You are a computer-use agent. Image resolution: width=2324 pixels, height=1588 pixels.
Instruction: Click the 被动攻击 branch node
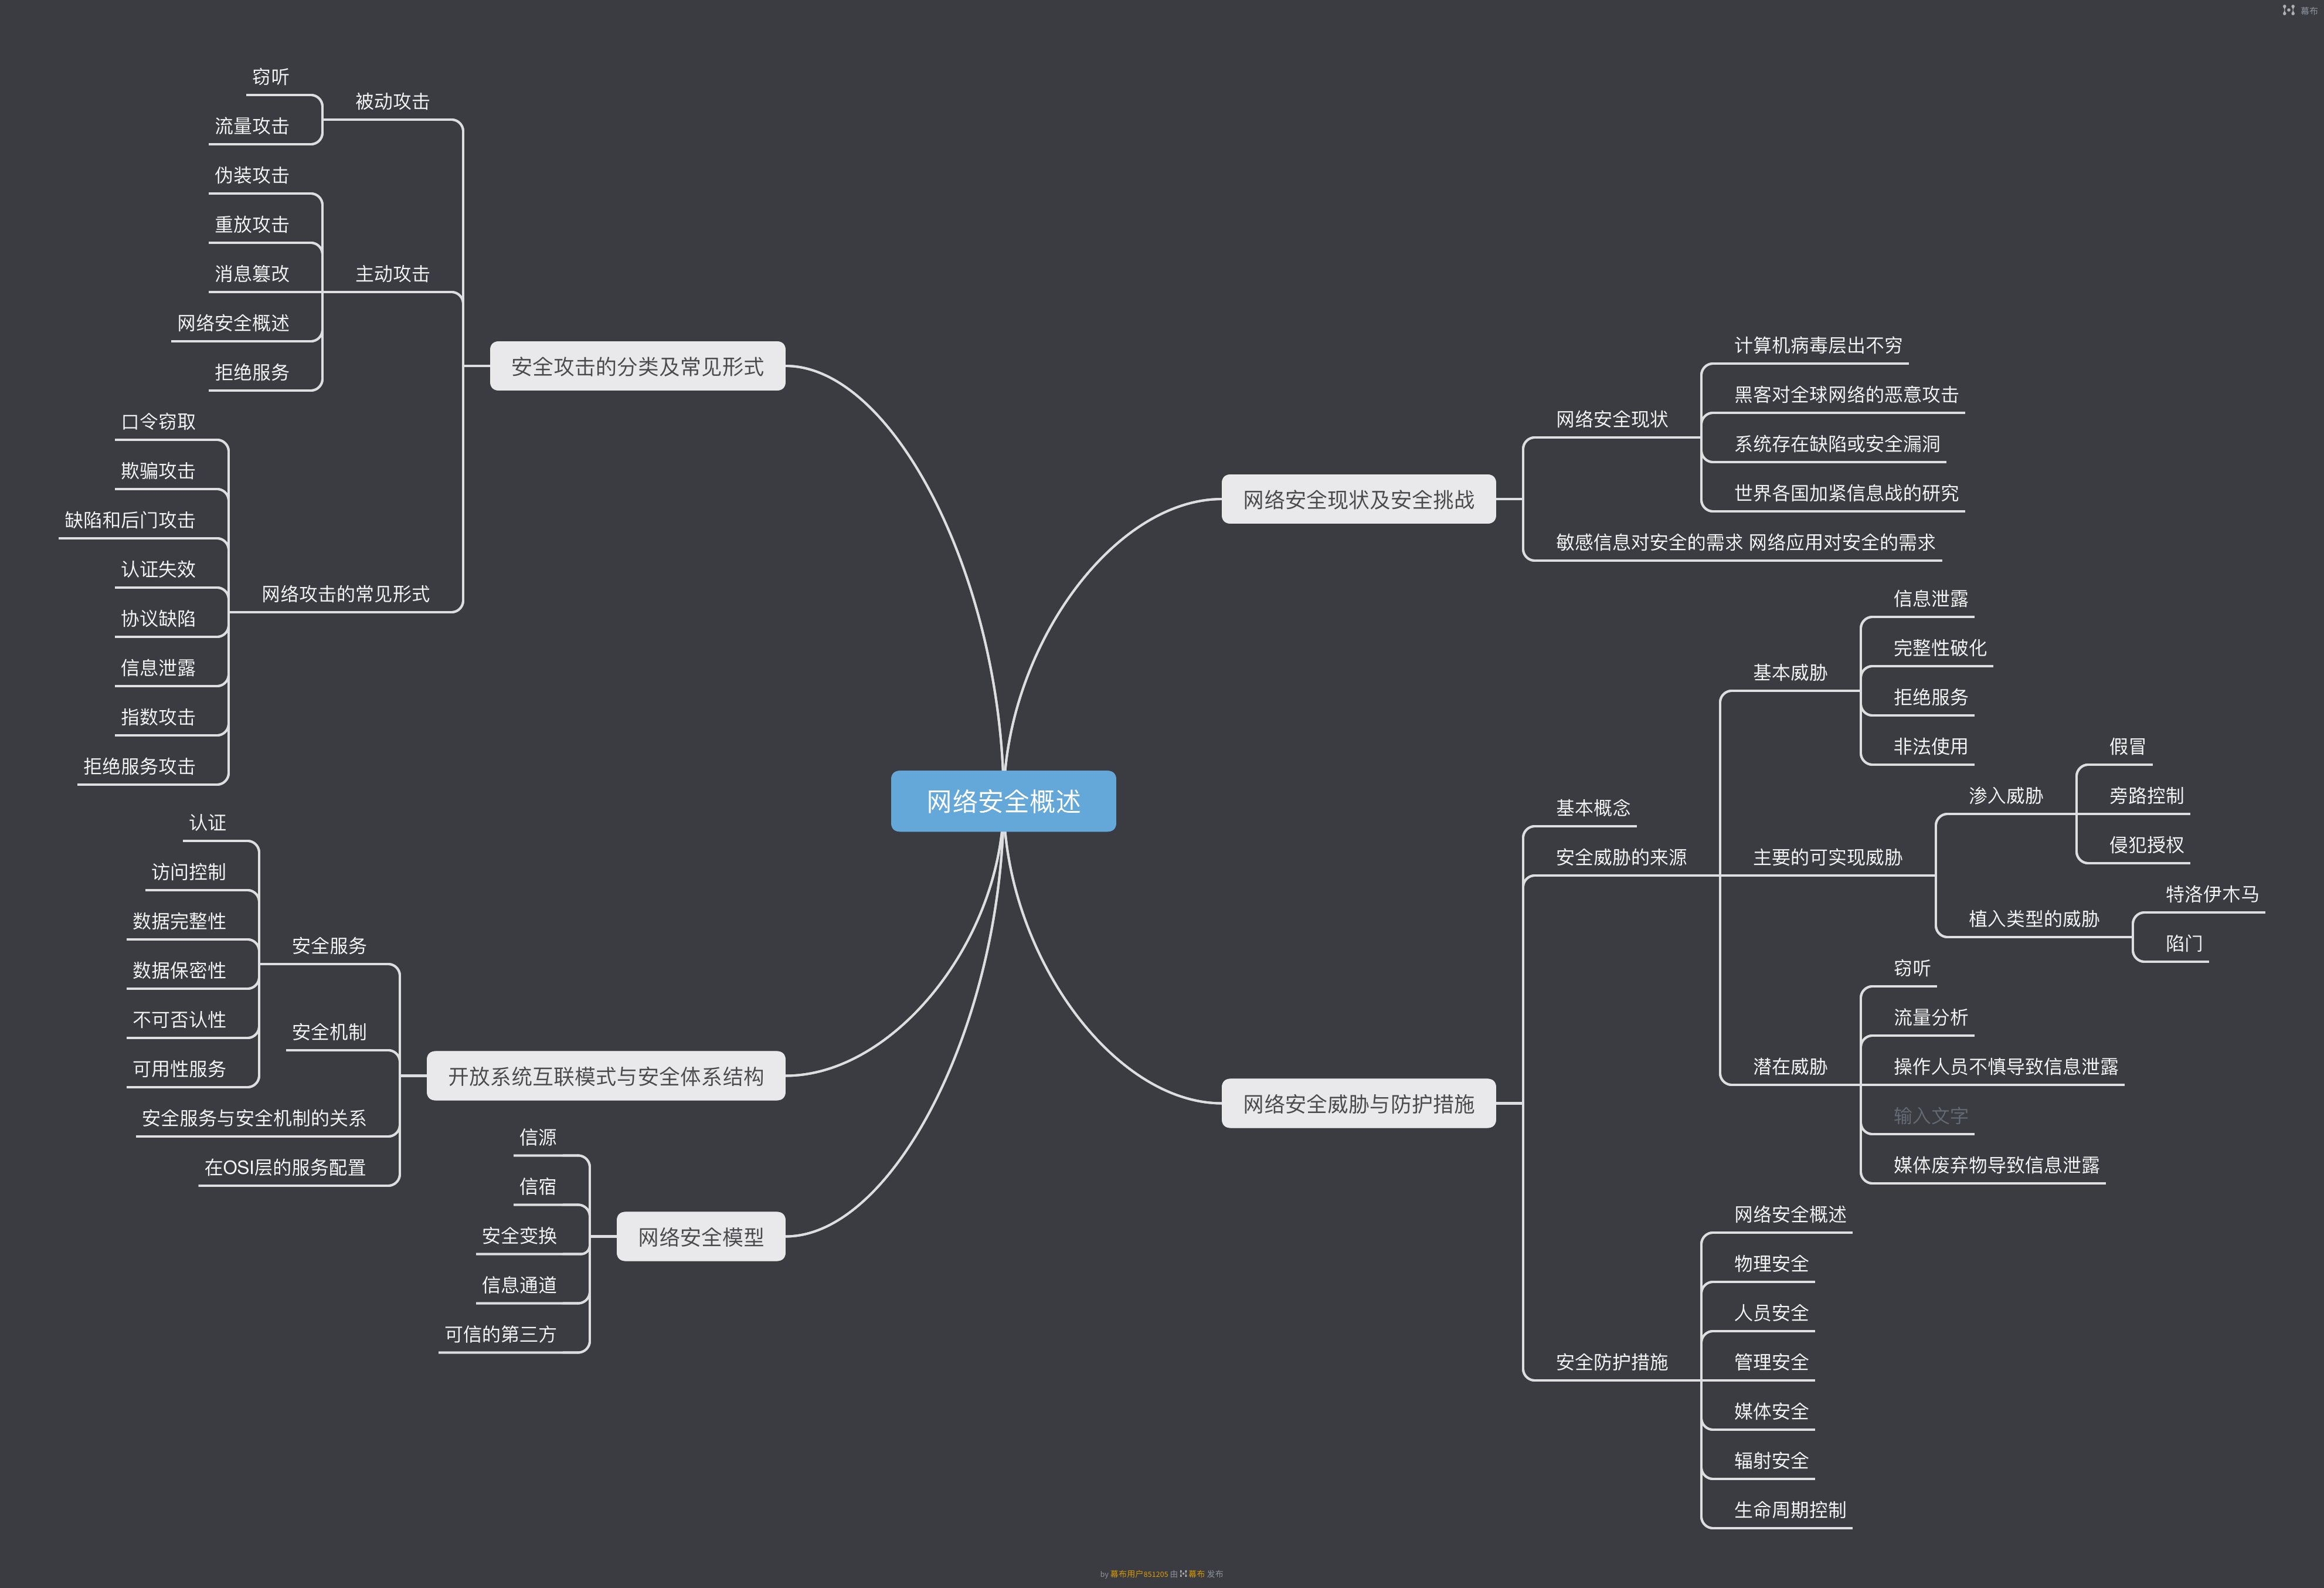pos(392,102)
